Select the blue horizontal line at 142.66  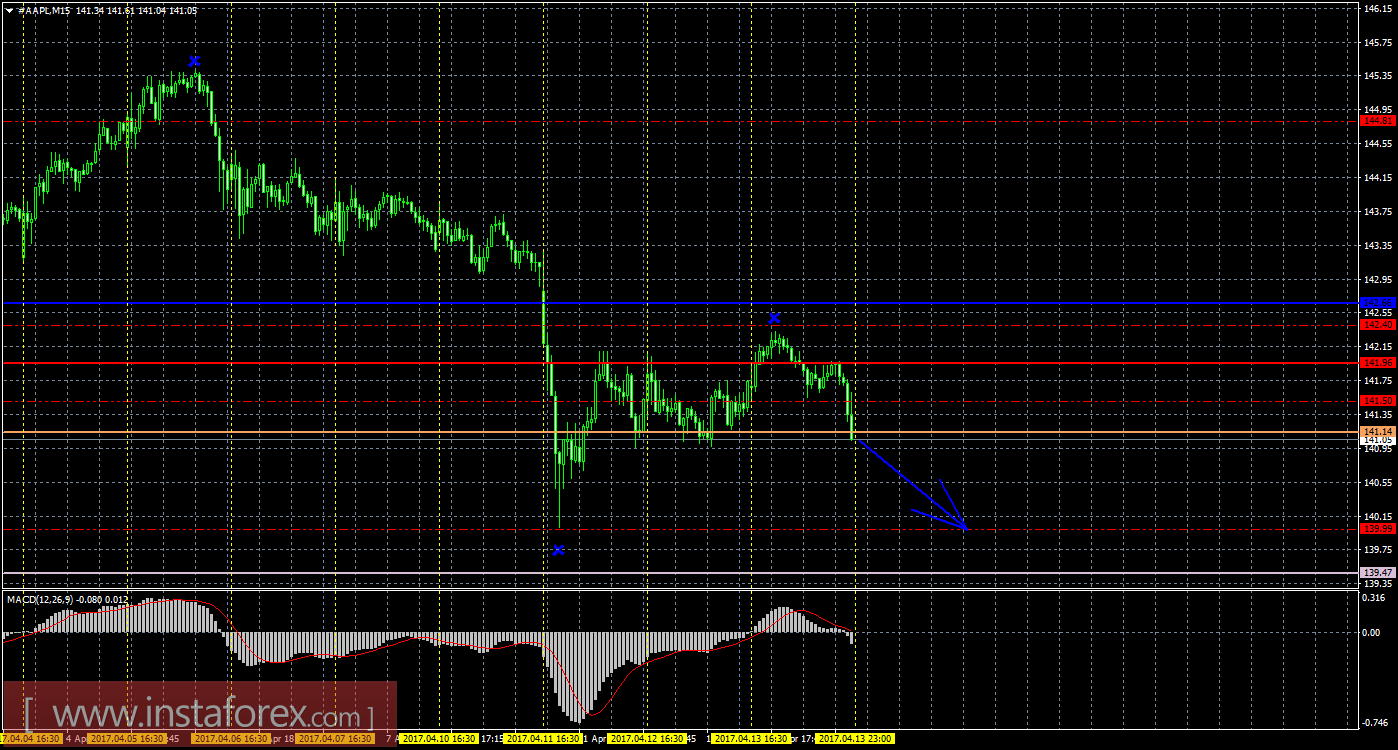pos(680,302)
